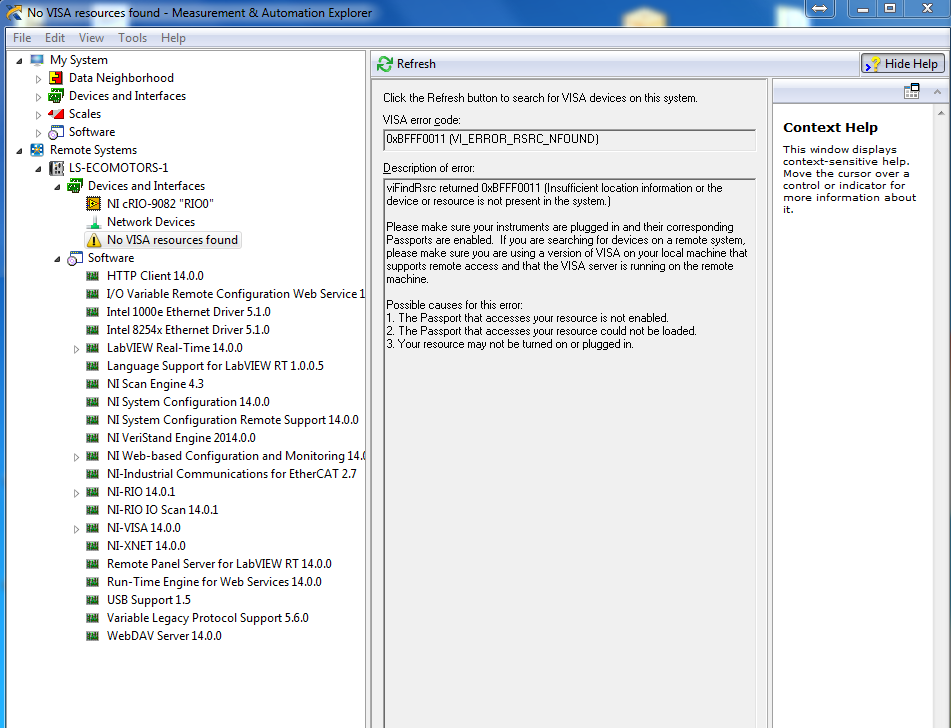The image size is (951, 728).
Task: Click the NI VeriStand Engine icon
Action: coord(92,438)
